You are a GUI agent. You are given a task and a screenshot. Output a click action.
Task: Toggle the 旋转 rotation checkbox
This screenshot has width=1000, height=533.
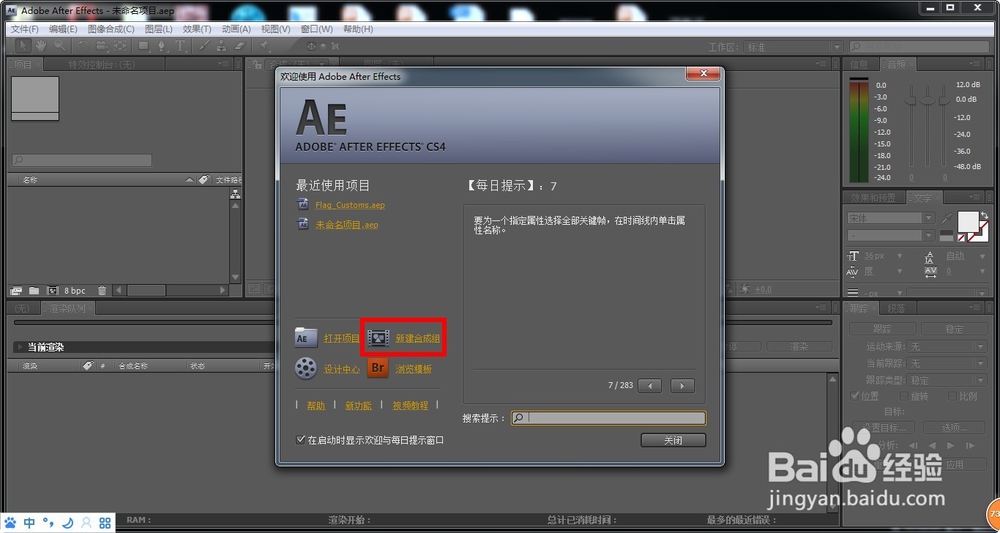(x=902, y=396)
